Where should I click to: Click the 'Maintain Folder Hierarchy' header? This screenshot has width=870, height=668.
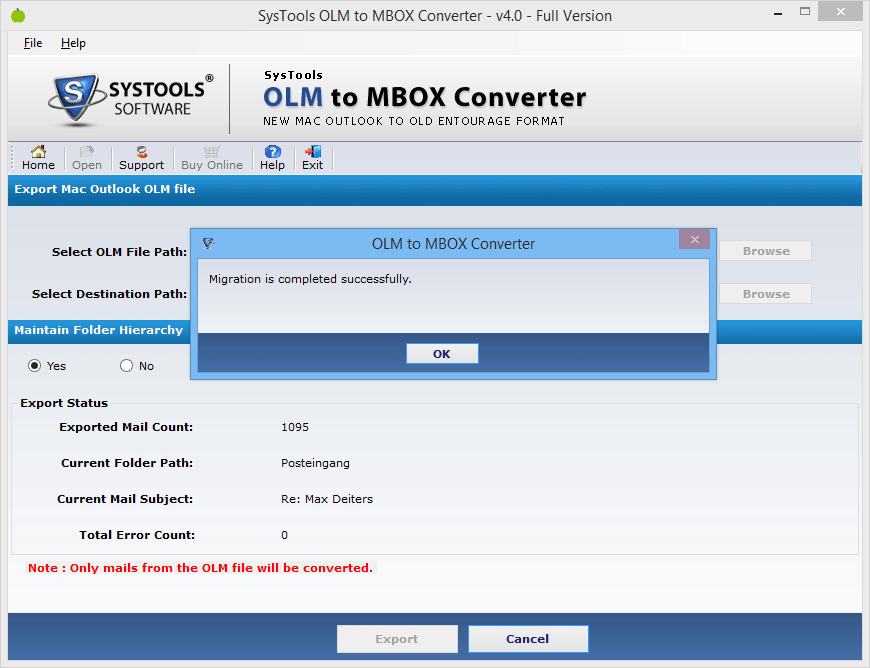[99, 330]
